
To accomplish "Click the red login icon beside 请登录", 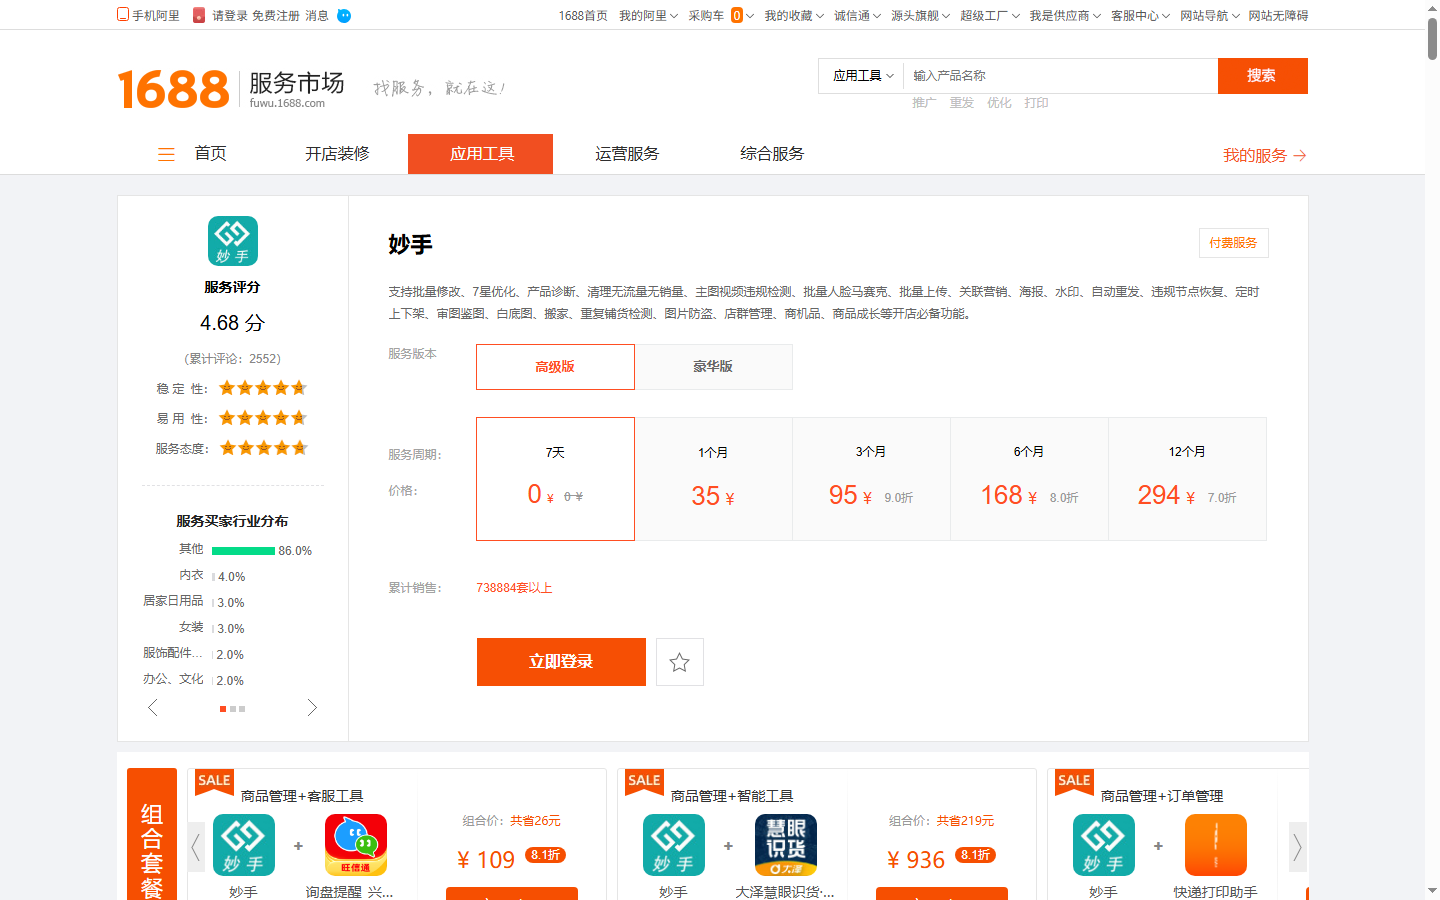I will click(x=199, y=15).
